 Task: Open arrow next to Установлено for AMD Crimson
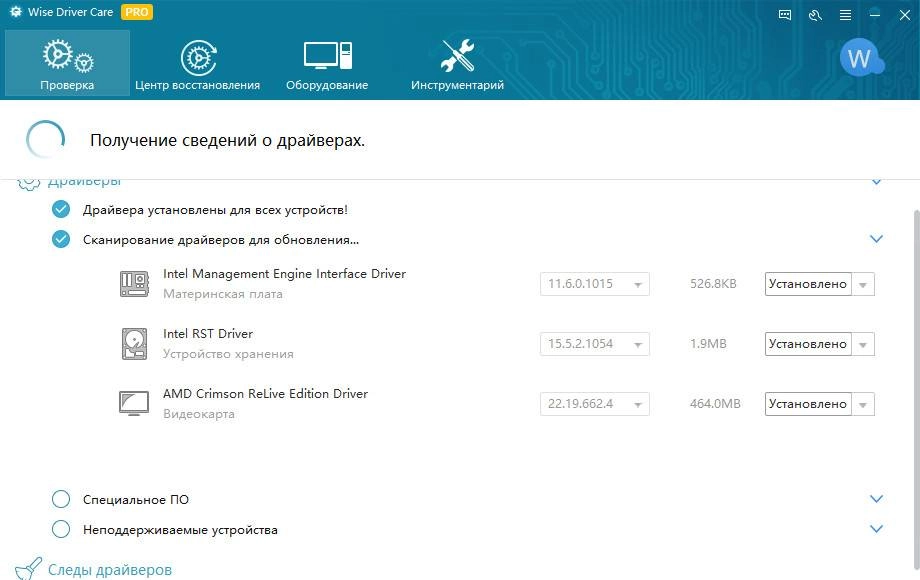tap(863, 404)
